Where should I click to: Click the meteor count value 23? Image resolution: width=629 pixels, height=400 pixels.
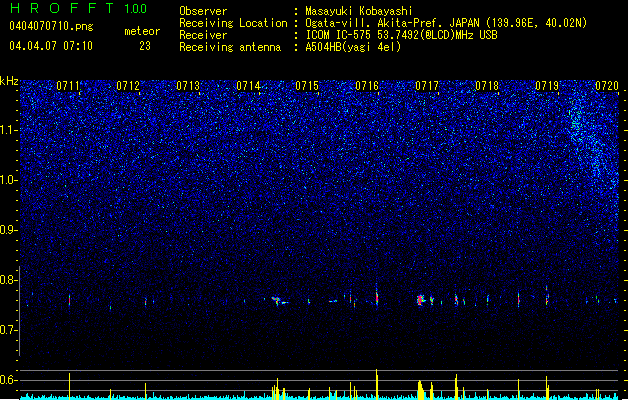tap(145, 46)
